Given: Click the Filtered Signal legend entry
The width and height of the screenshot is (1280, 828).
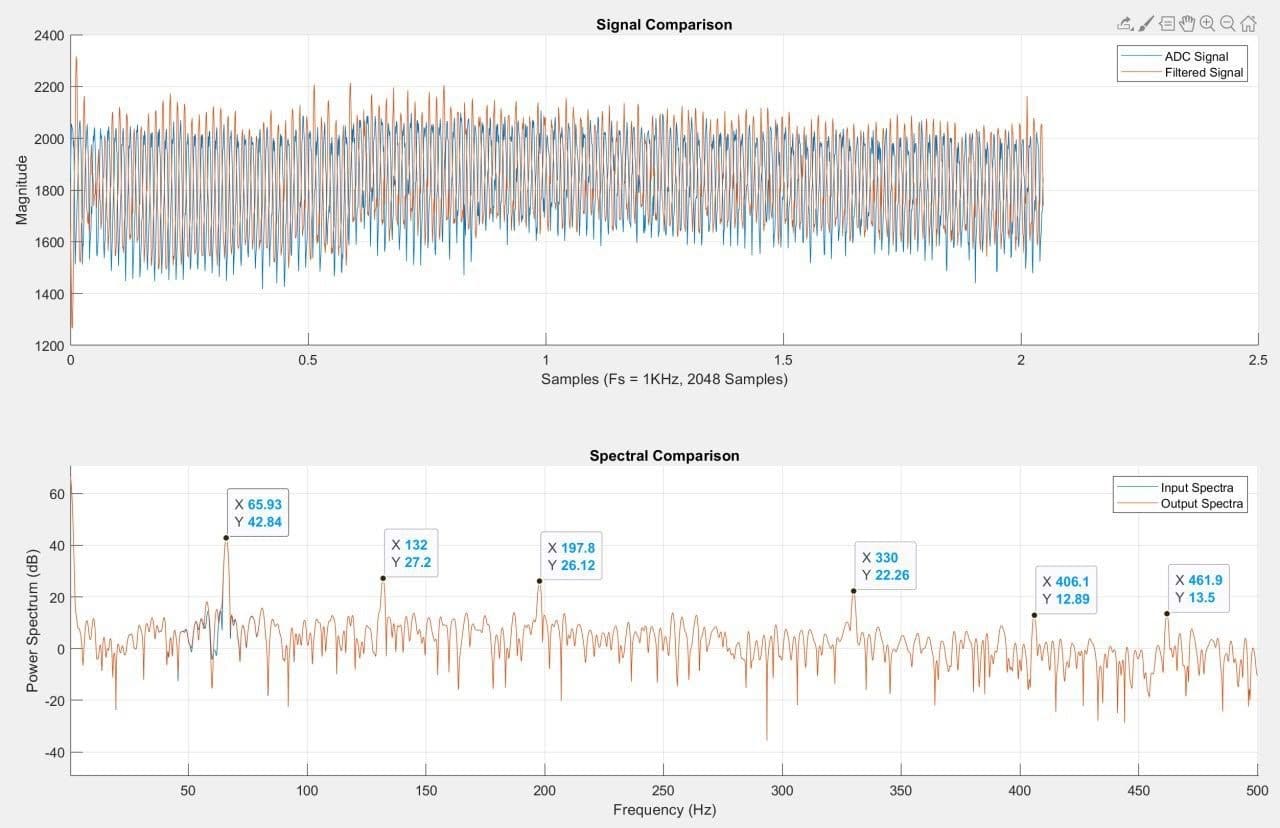Looking at the screenshot, I should pos(1203,73).
